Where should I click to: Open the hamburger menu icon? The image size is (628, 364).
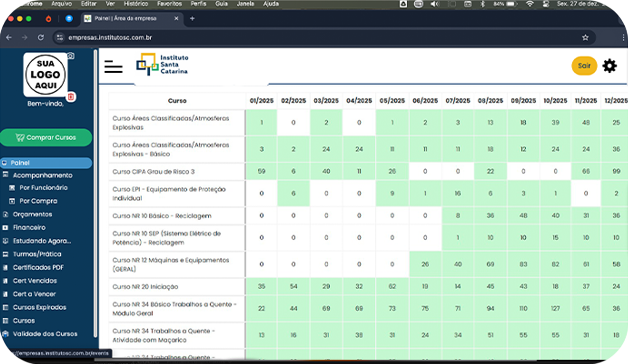113,66
